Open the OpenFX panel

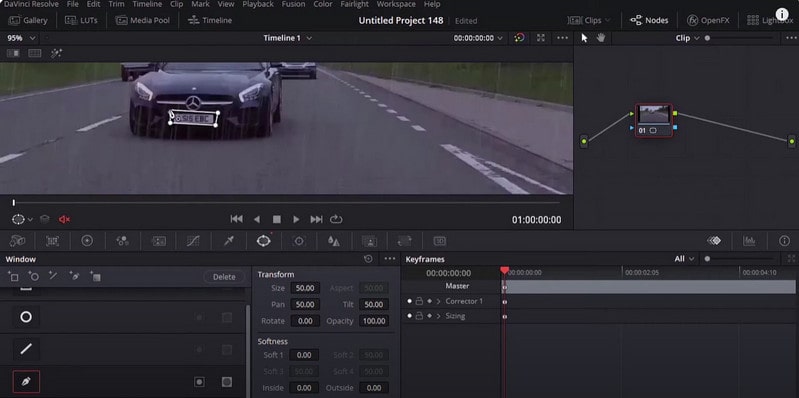pyautogui.click(x=708, y=20)
